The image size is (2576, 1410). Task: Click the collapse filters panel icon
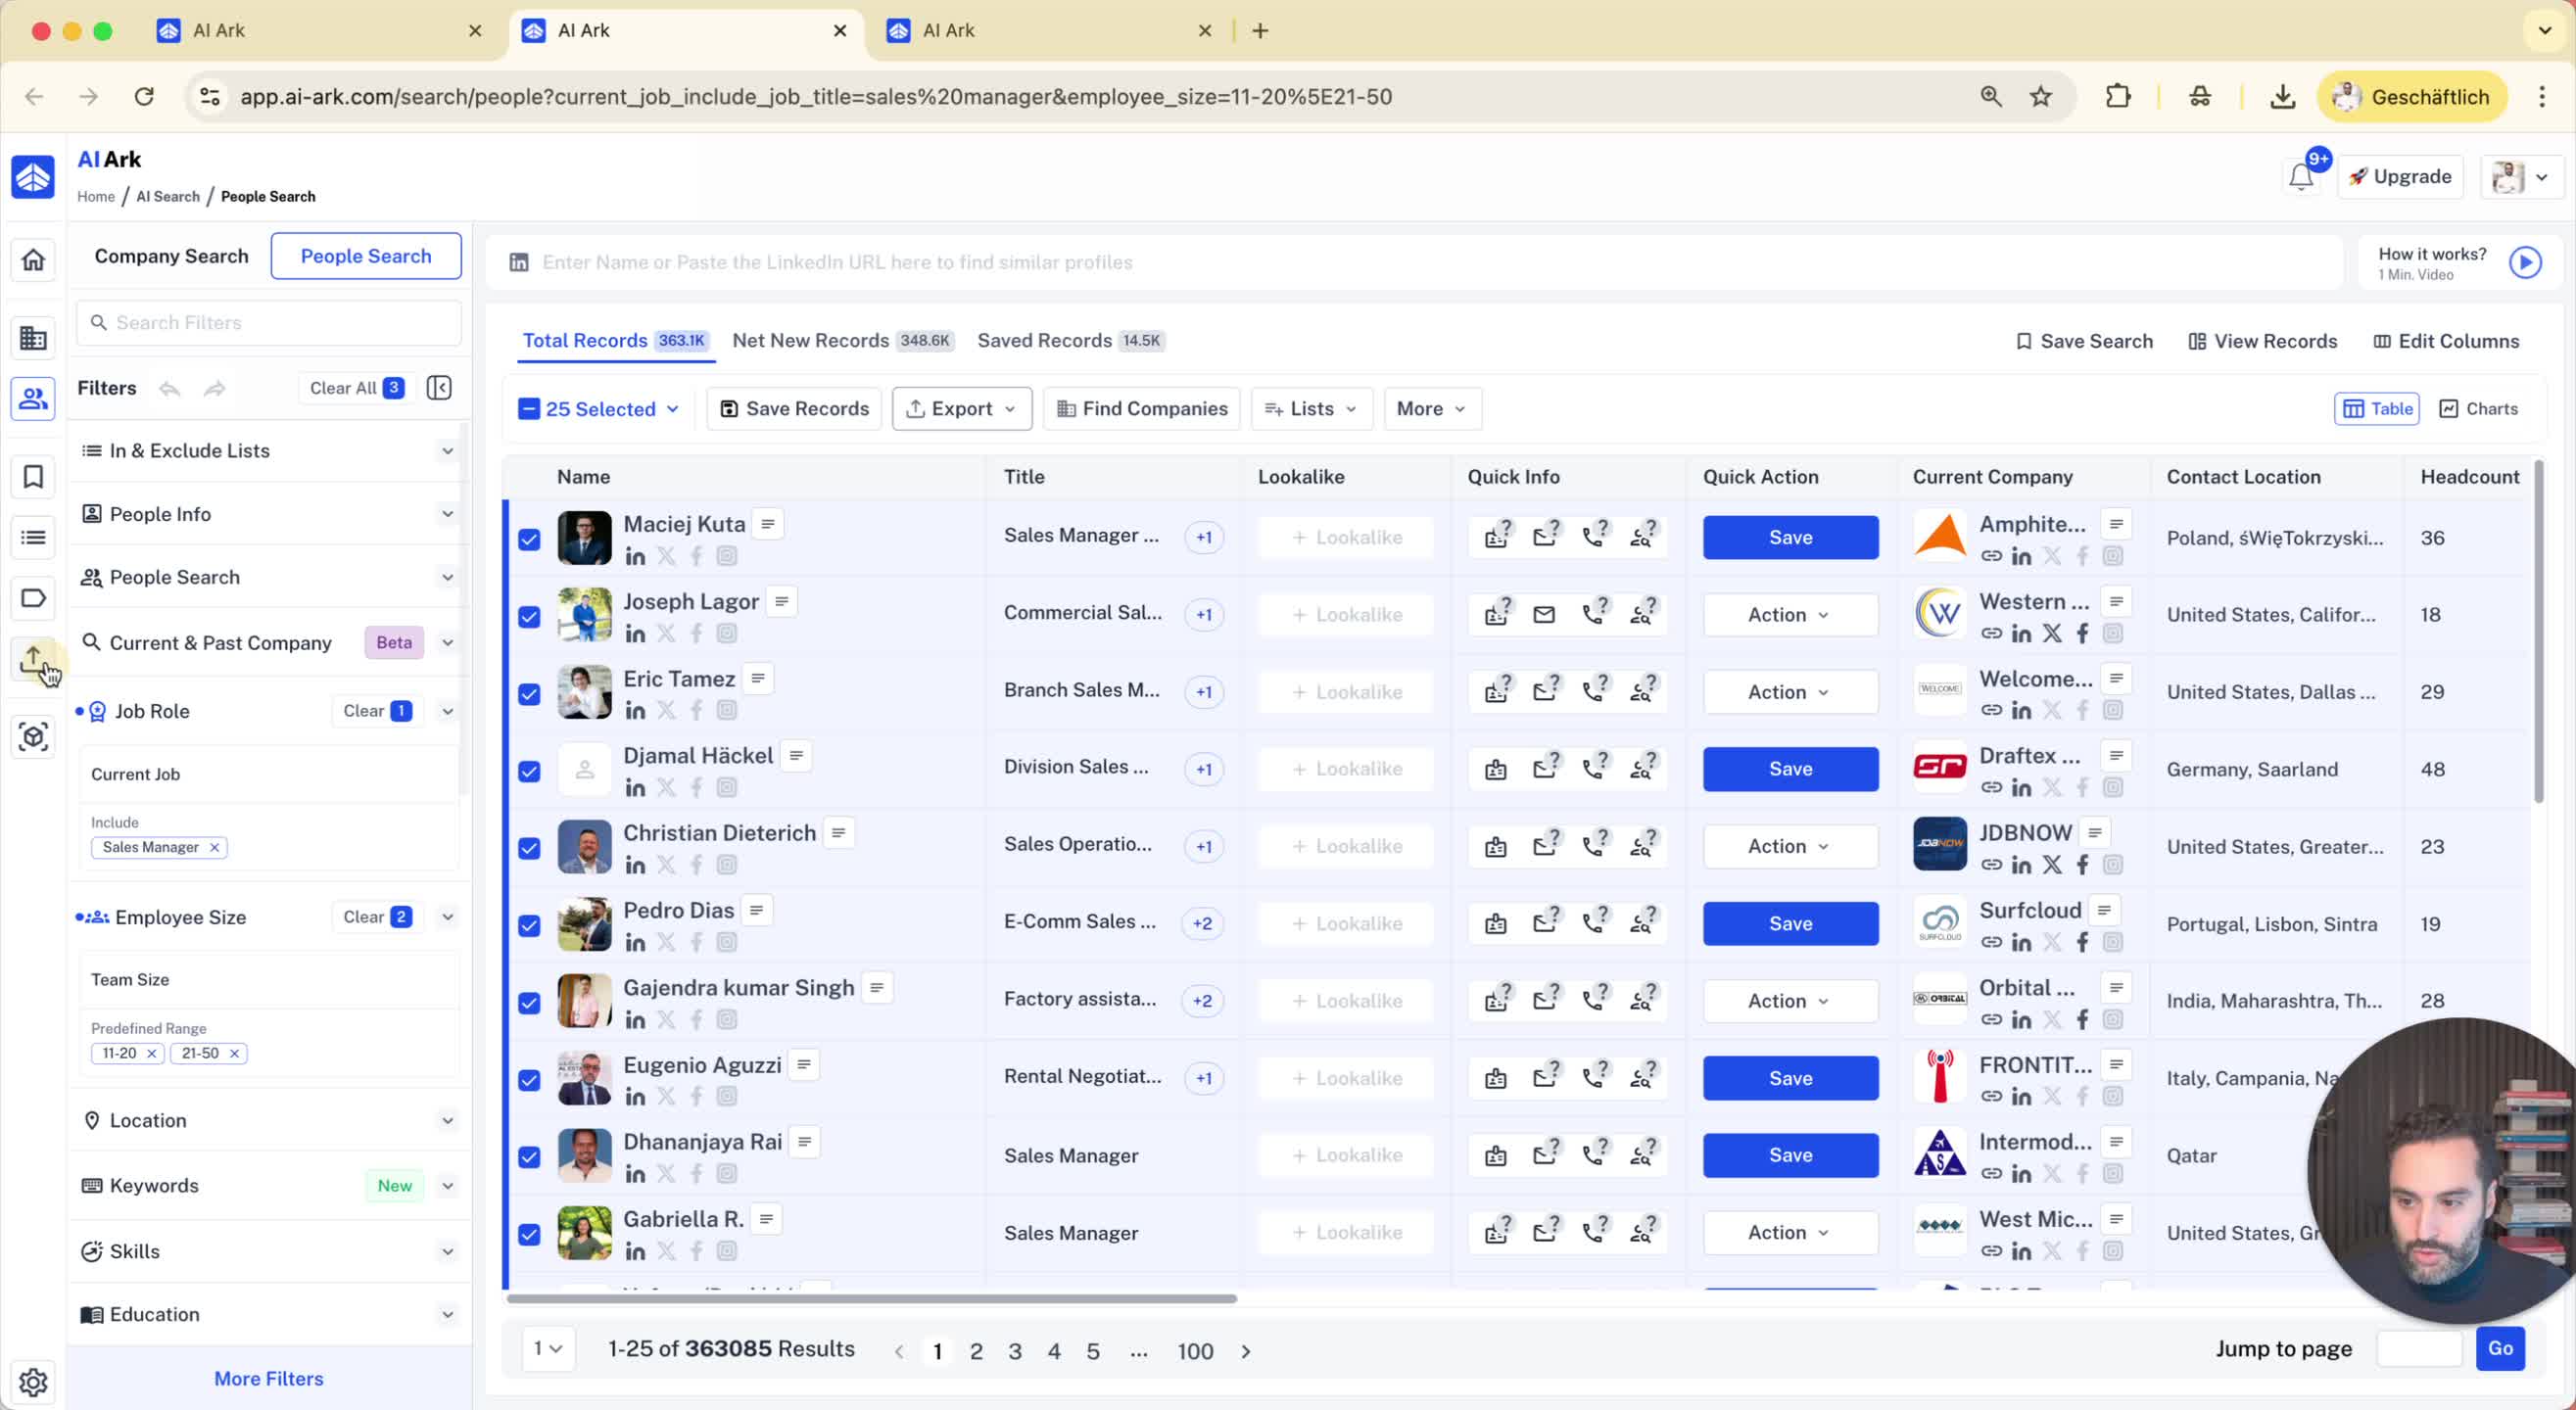tap(439, 388)
